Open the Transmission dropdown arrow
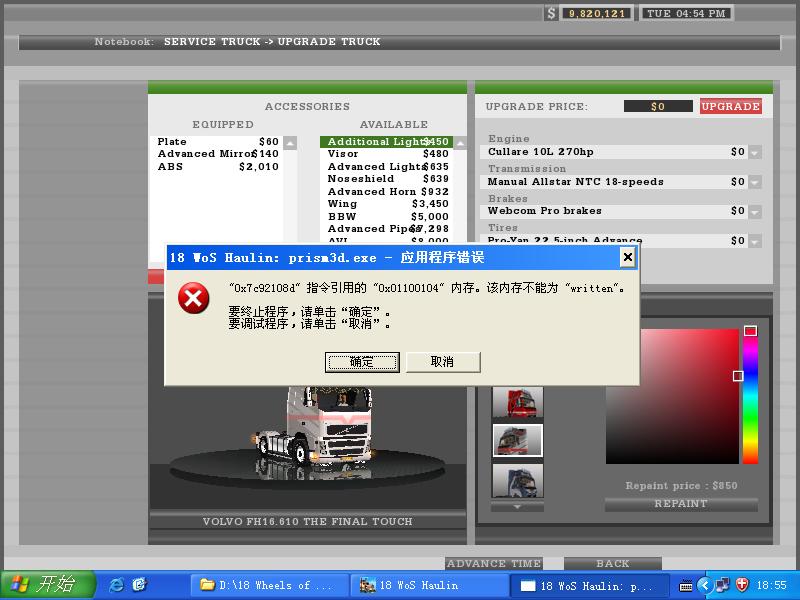Screen dimensions: 800x600 point(754,182)
